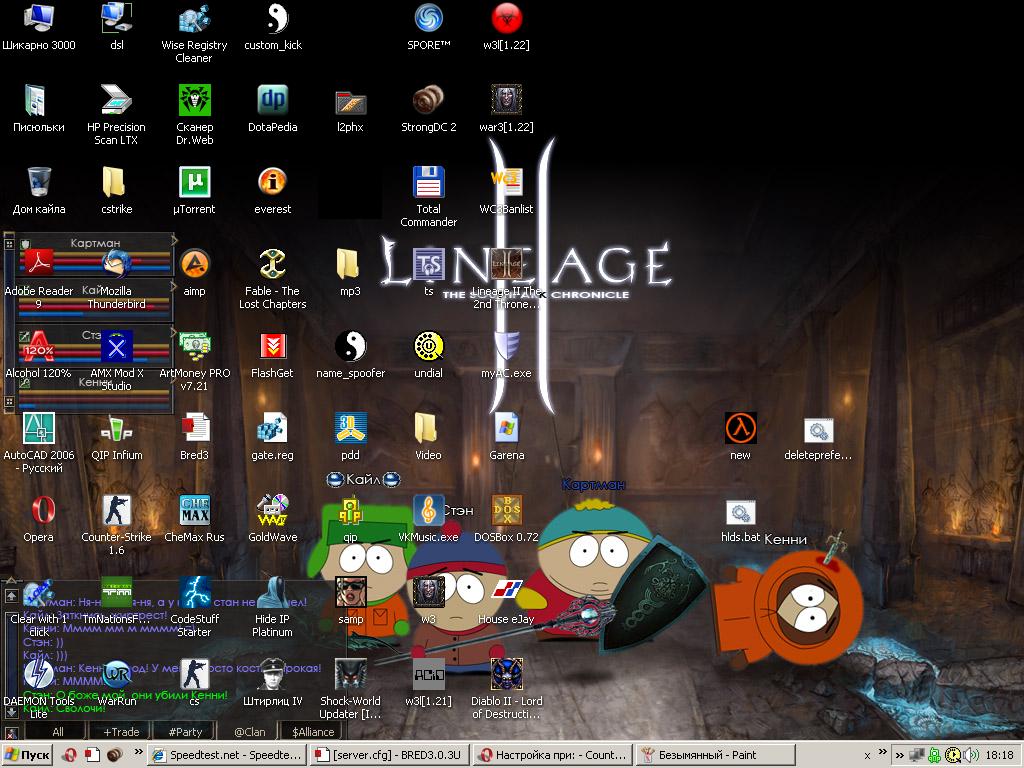Launch Opera from the Quick Launch bar
Screen dimensions: 1024x768
[69, 755]
